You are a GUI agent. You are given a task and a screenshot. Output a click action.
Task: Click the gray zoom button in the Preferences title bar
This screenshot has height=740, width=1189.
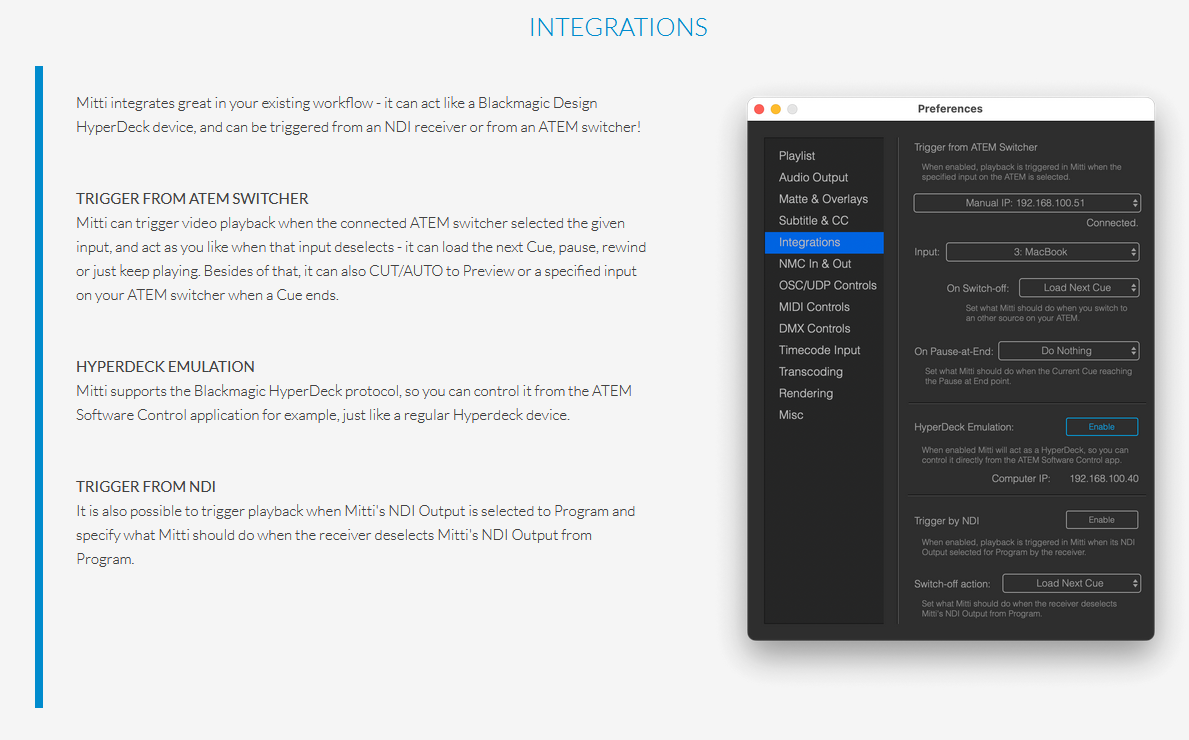tap(792, 109)
